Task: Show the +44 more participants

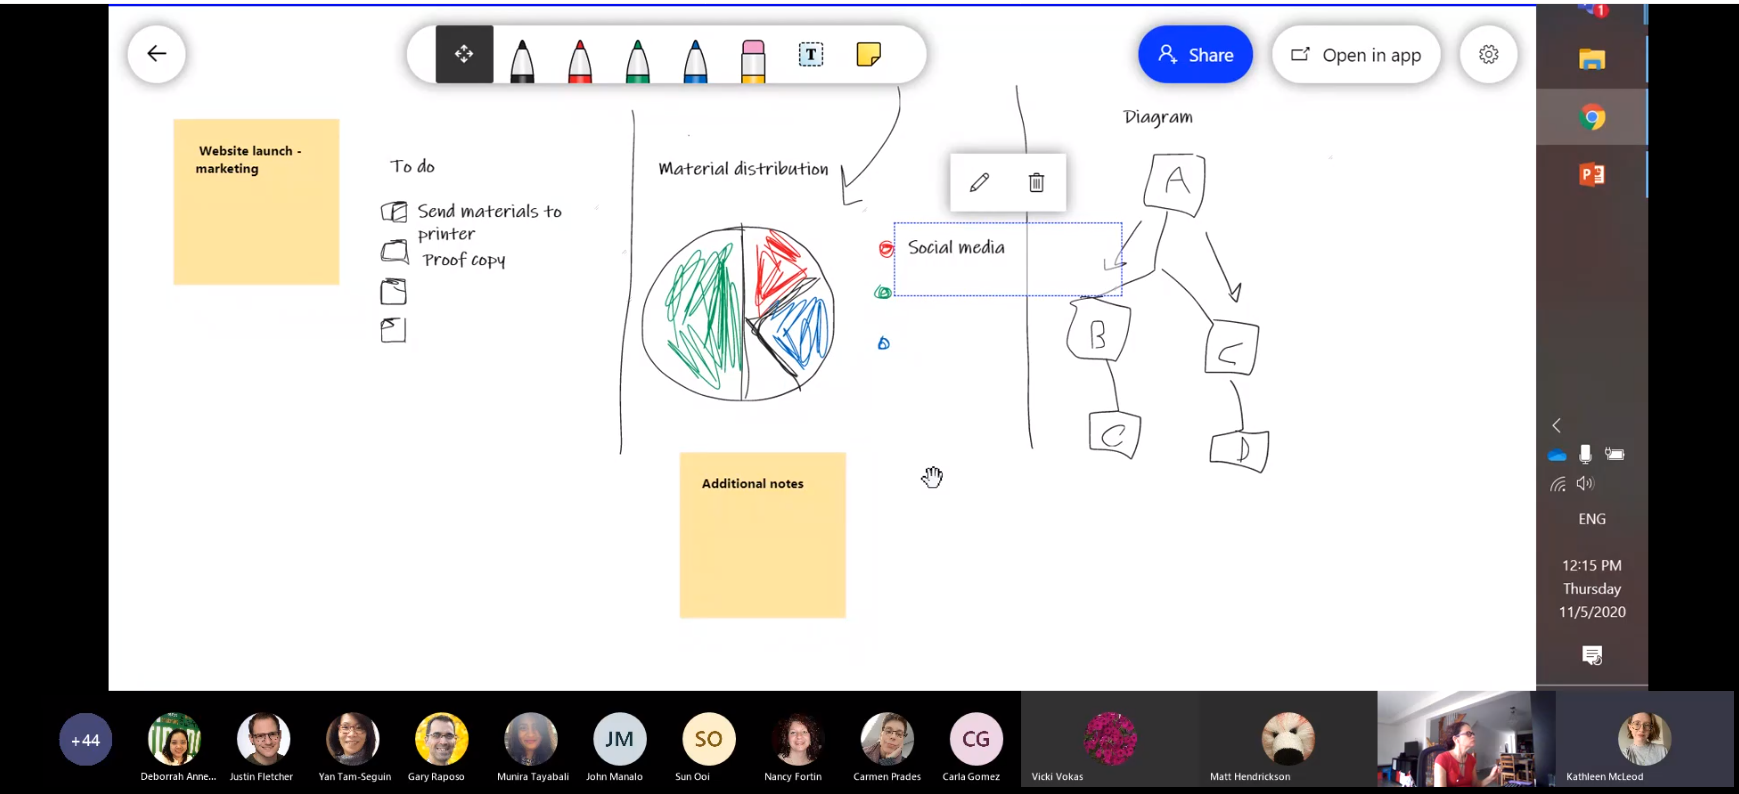Action: click(85, 740)
